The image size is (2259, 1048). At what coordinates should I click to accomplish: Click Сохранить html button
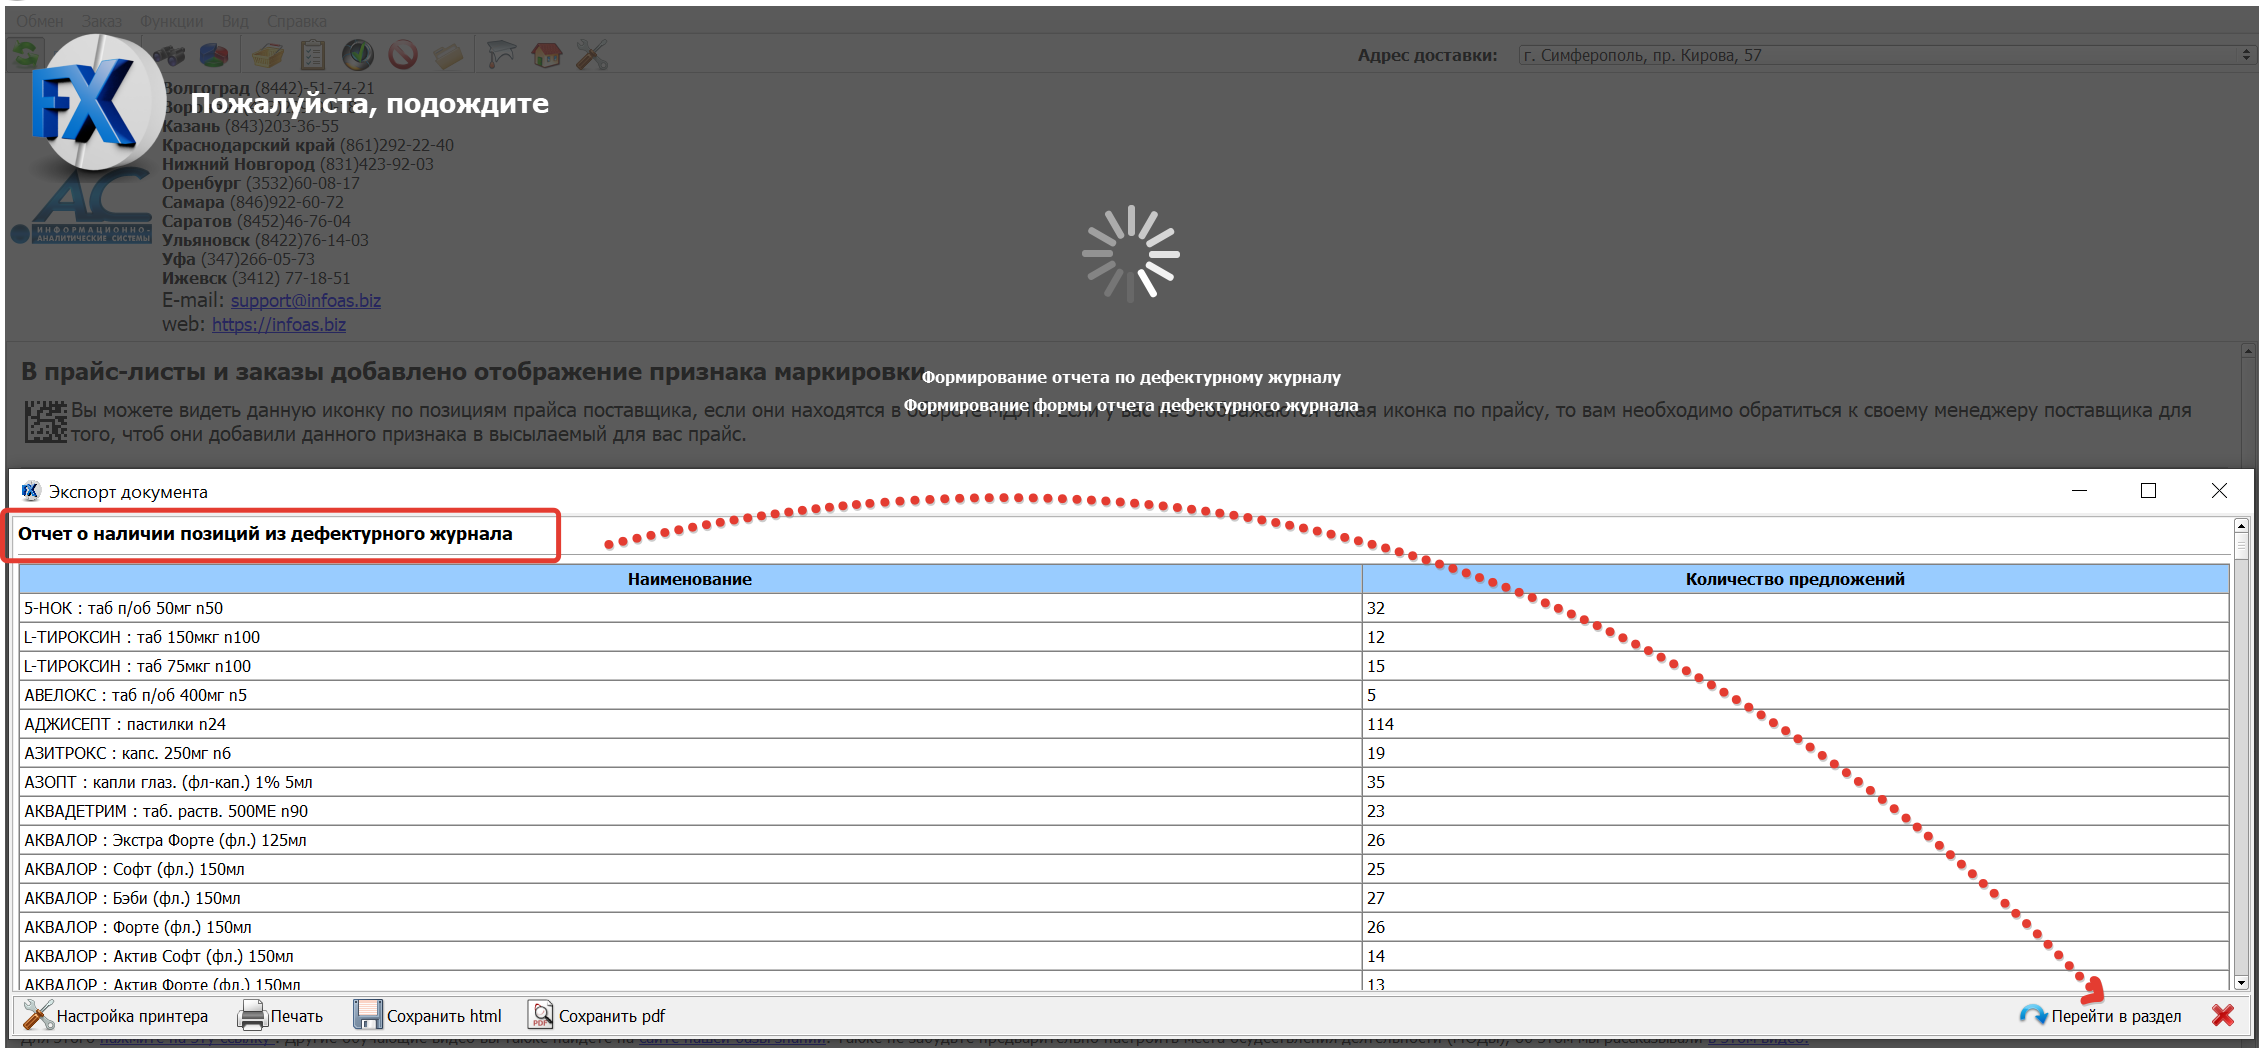tap(428, 1016)
